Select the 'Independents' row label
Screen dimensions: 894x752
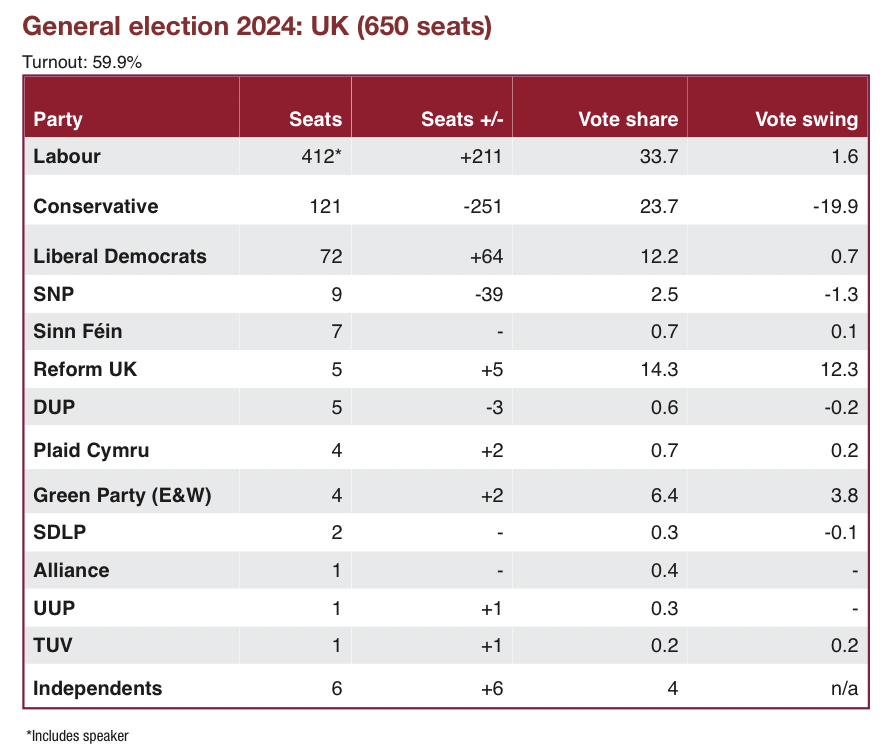coord(97,688)
